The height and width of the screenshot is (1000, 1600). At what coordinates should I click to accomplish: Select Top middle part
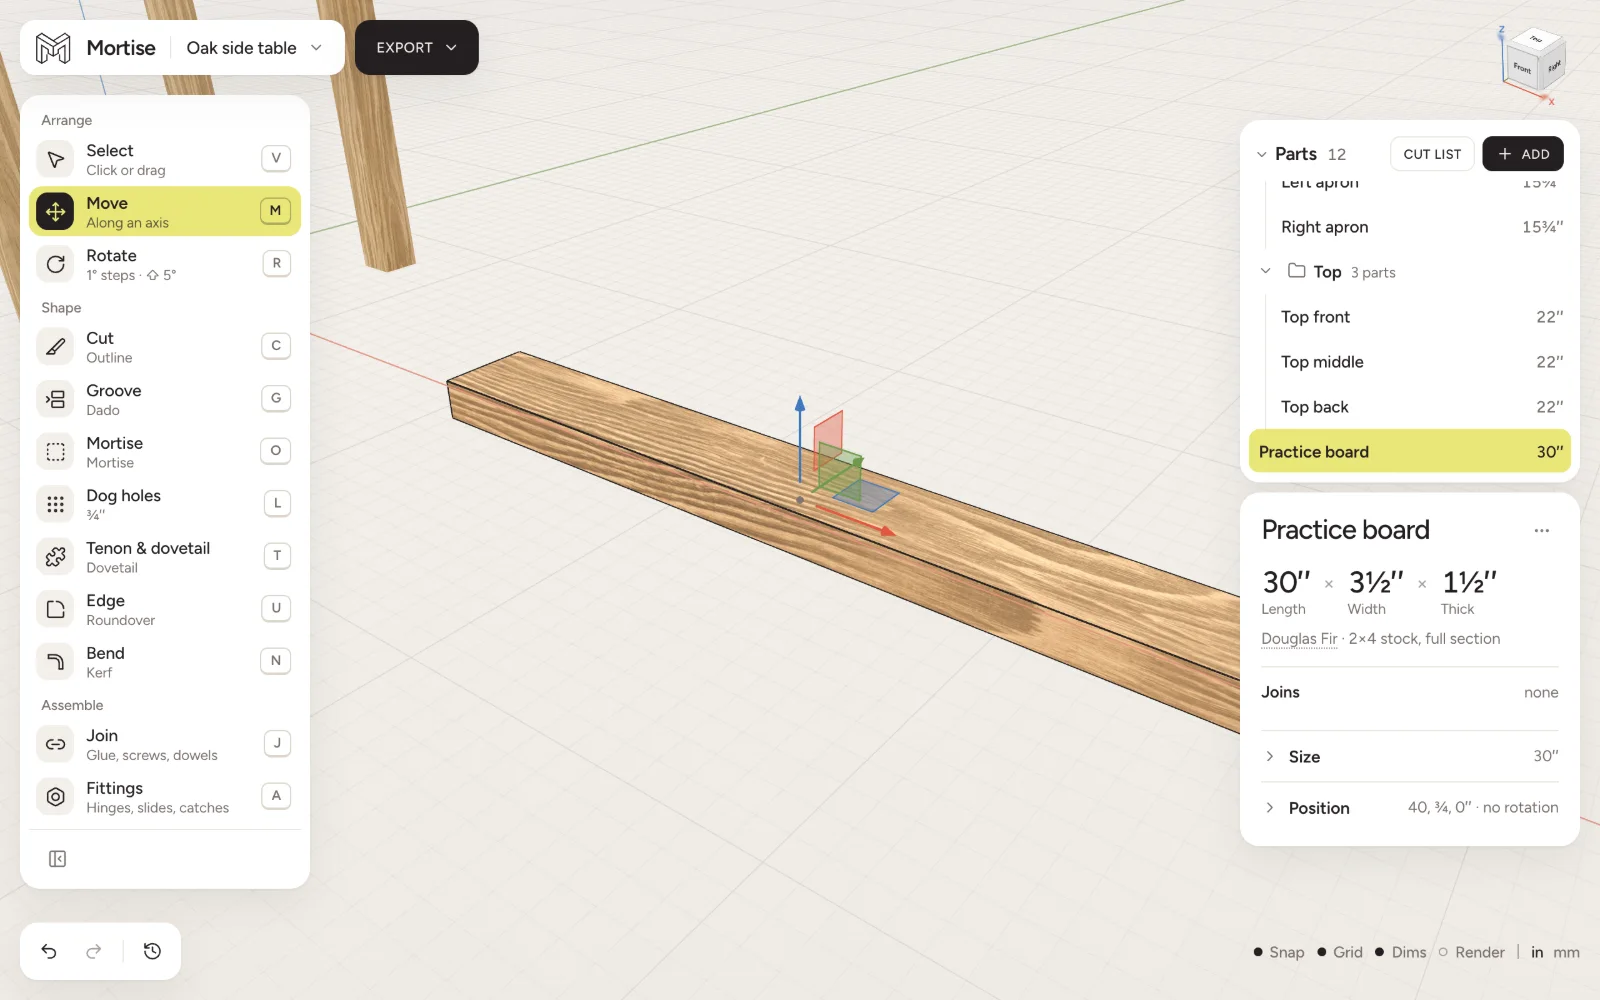click(1410, 362)
